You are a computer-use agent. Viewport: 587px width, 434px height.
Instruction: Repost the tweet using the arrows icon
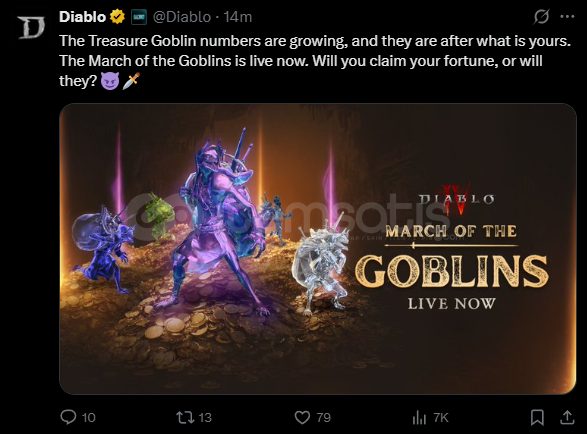(x=185, y=417)
